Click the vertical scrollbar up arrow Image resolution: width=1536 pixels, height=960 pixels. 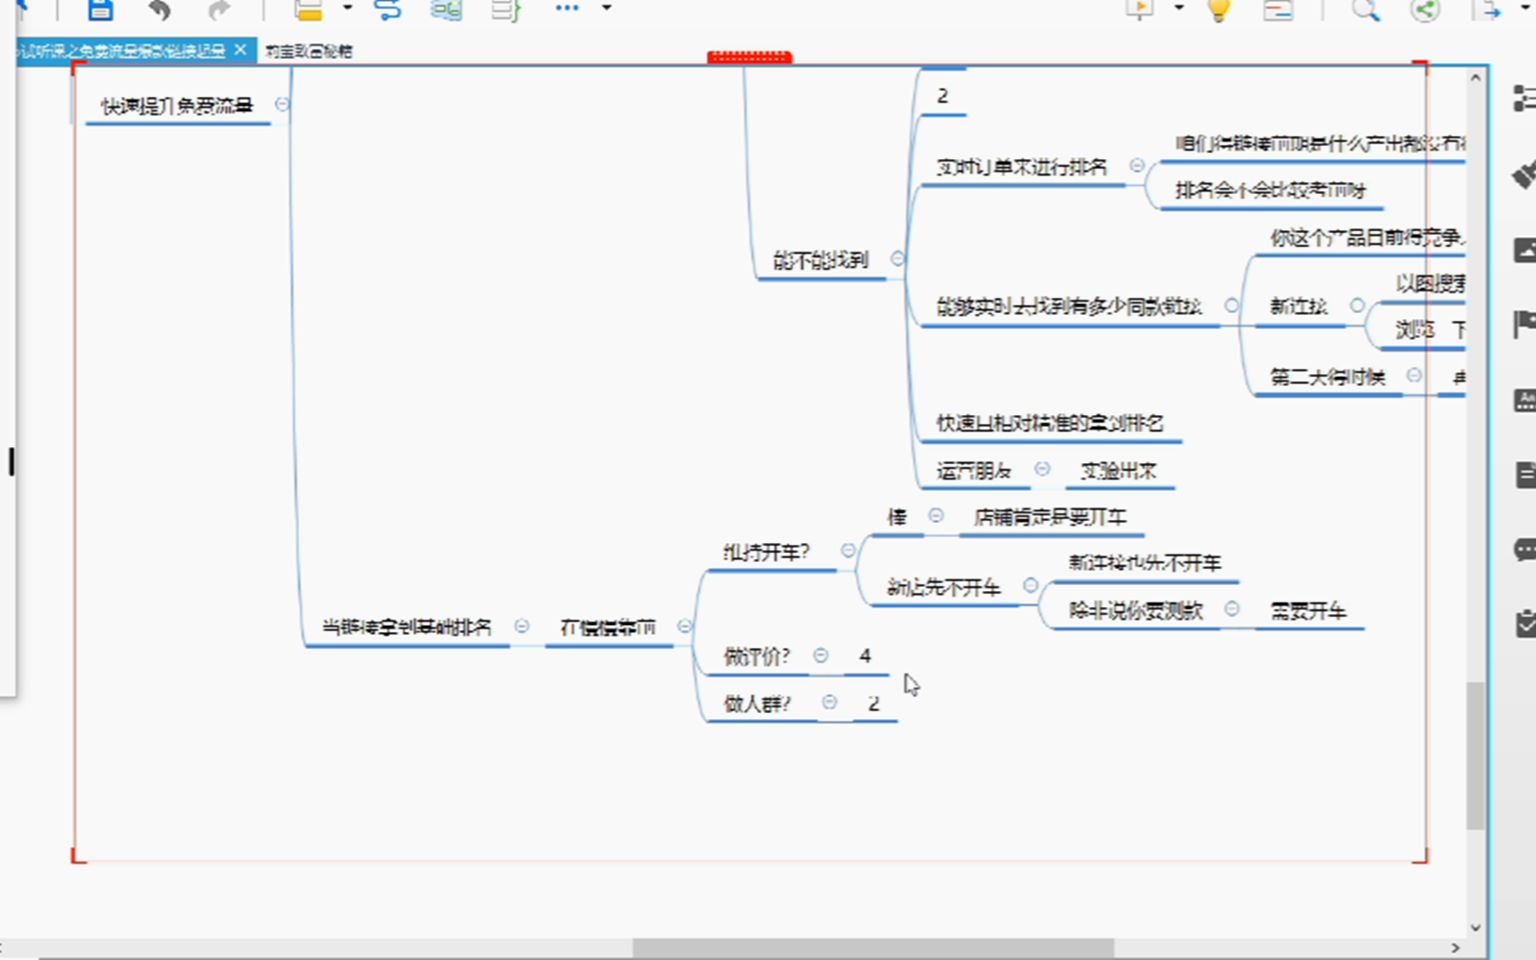1476,77
